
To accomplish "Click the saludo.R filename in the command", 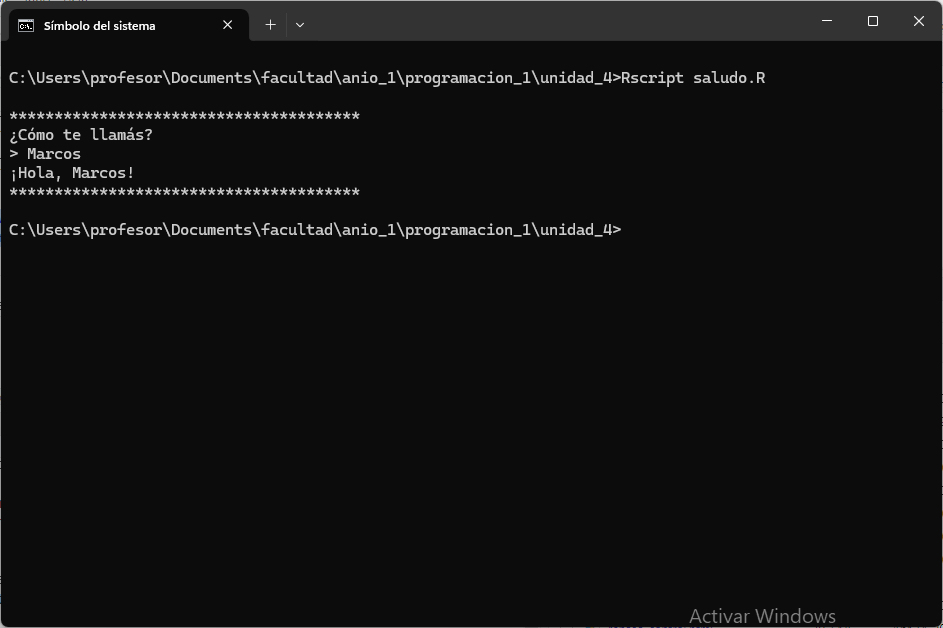I will coord(729,78).
